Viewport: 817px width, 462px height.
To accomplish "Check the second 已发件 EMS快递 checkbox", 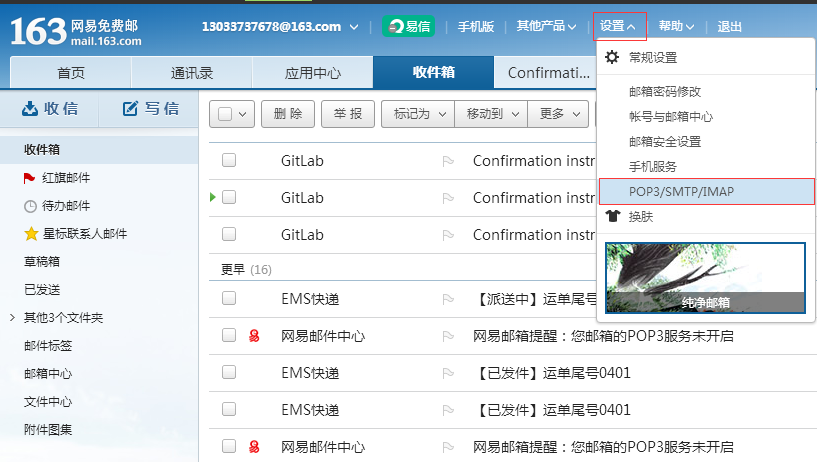I will click(x=229, y=409).
